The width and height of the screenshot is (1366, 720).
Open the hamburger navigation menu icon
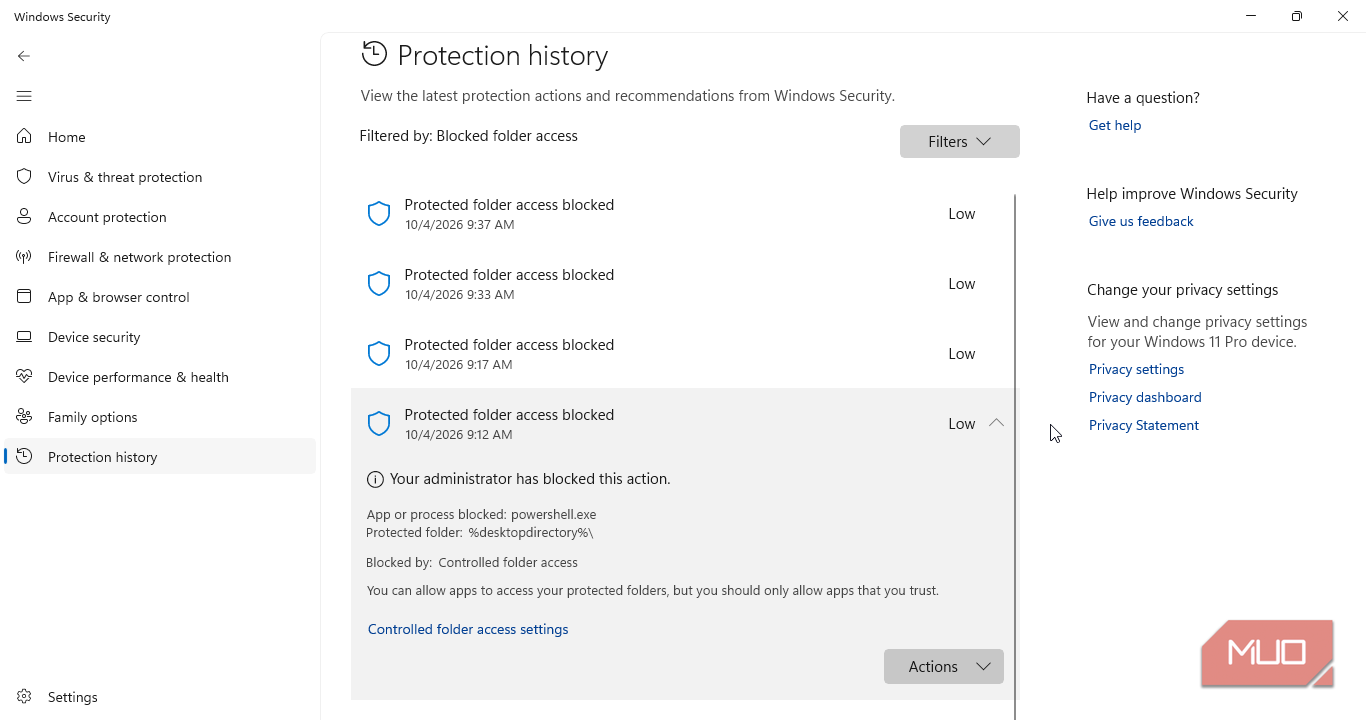tap(24, 96)
